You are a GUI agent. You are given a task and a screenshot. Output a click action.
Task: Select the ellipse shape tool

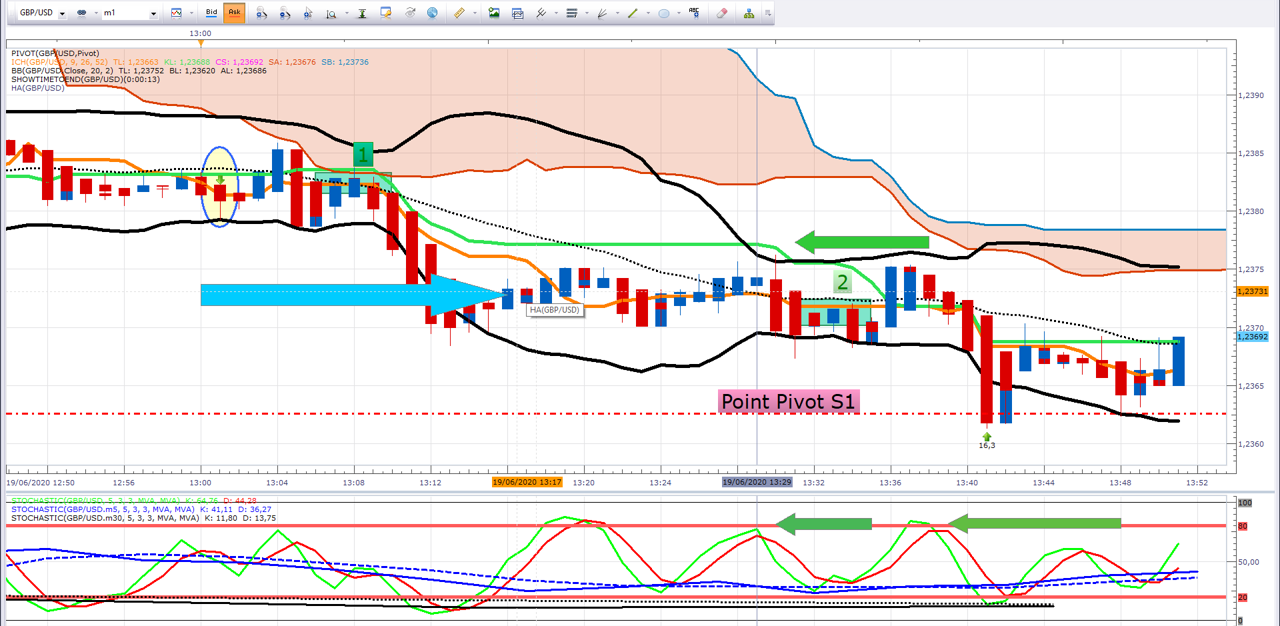tap(663, 14)
